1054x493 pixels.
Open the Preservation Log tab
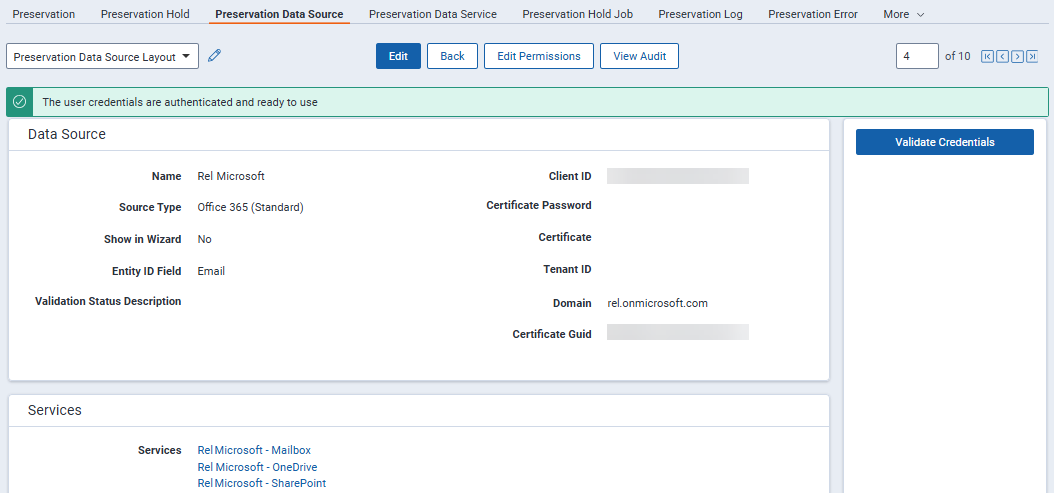[700, 14]
